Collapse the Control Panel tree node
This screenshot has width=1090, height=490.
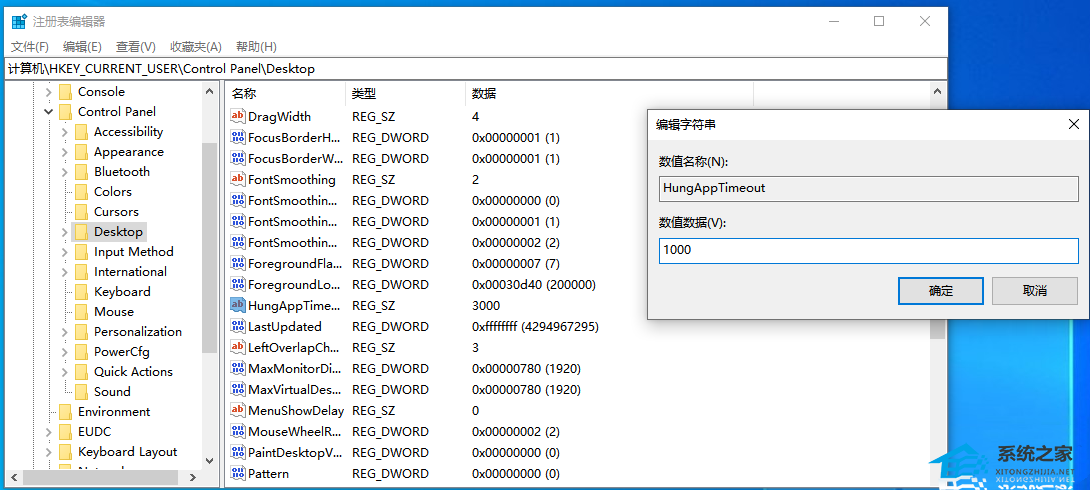point(48,111)
